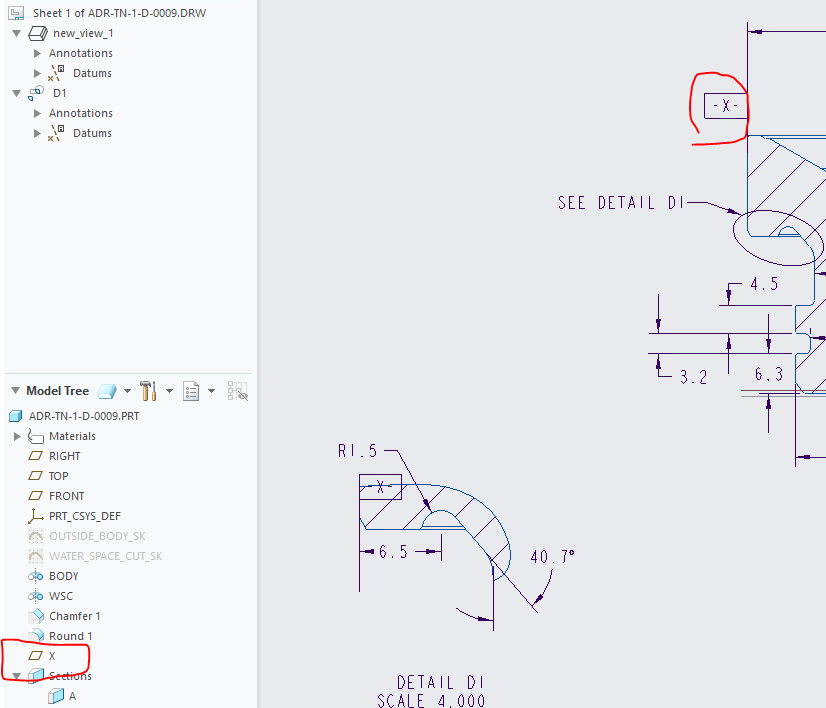Select the RIGHT datum plane icon
Screen dimensions: 826x708
pyautogui.click(x=35, y=456)
